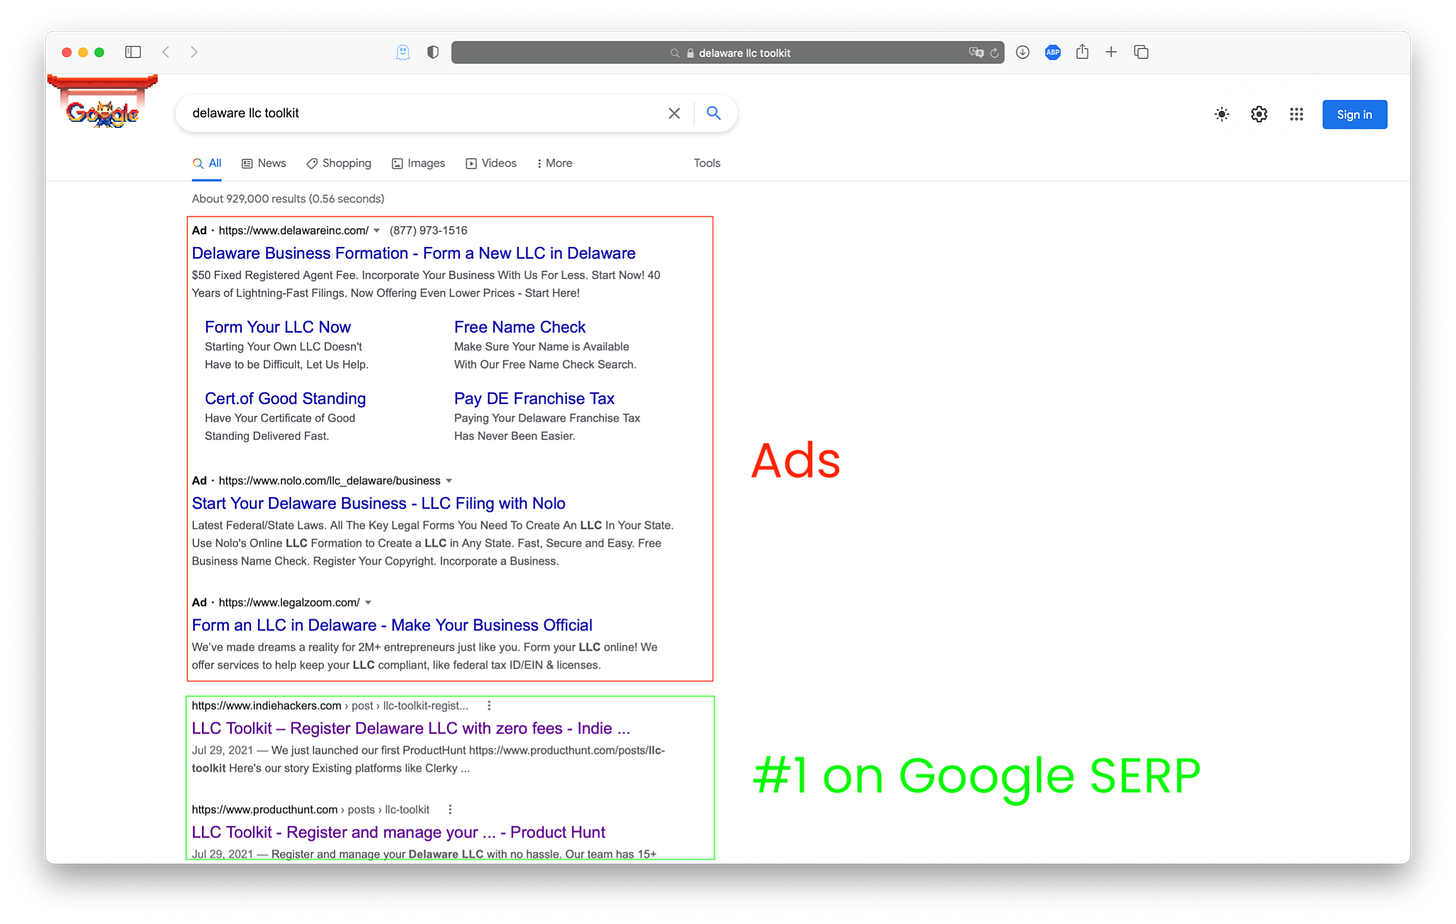Screen dimensions: 1456x924
Task: Reload the page with refresh icon
Action: pos(995,53)
